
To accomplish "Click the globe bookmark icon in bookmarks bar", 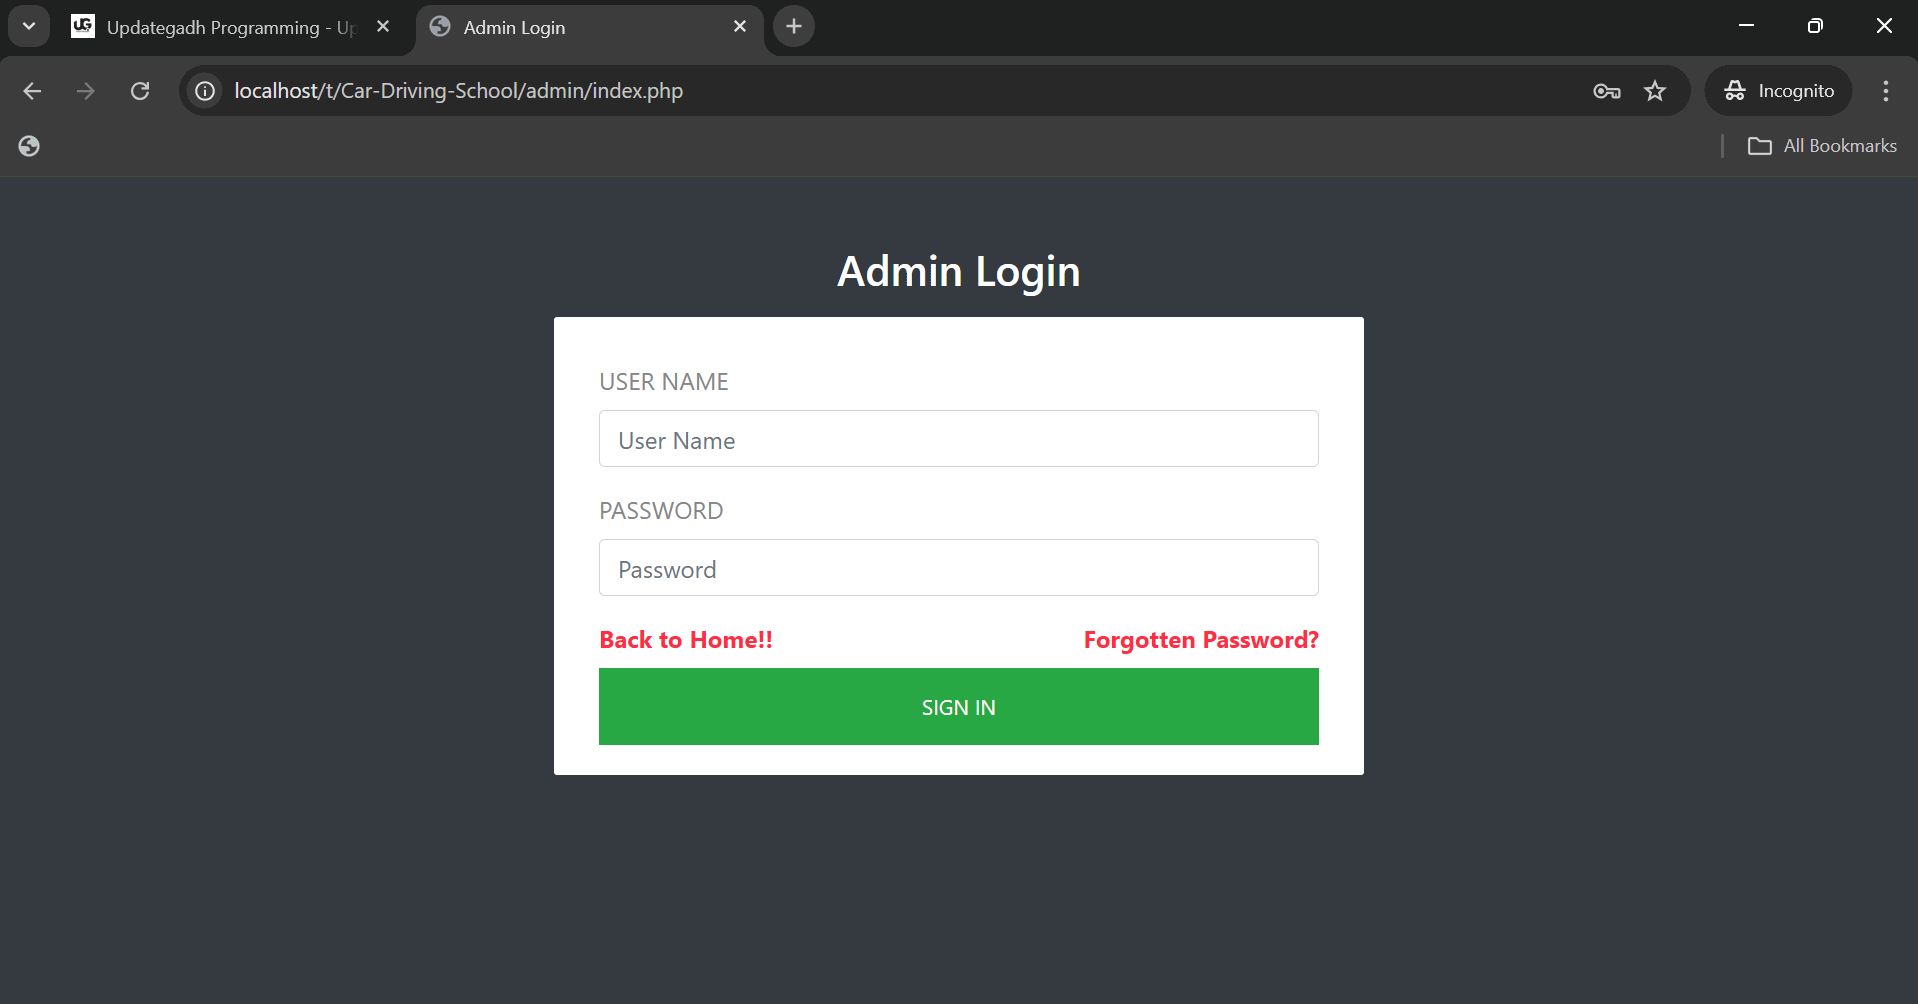I will pos(29,146).
